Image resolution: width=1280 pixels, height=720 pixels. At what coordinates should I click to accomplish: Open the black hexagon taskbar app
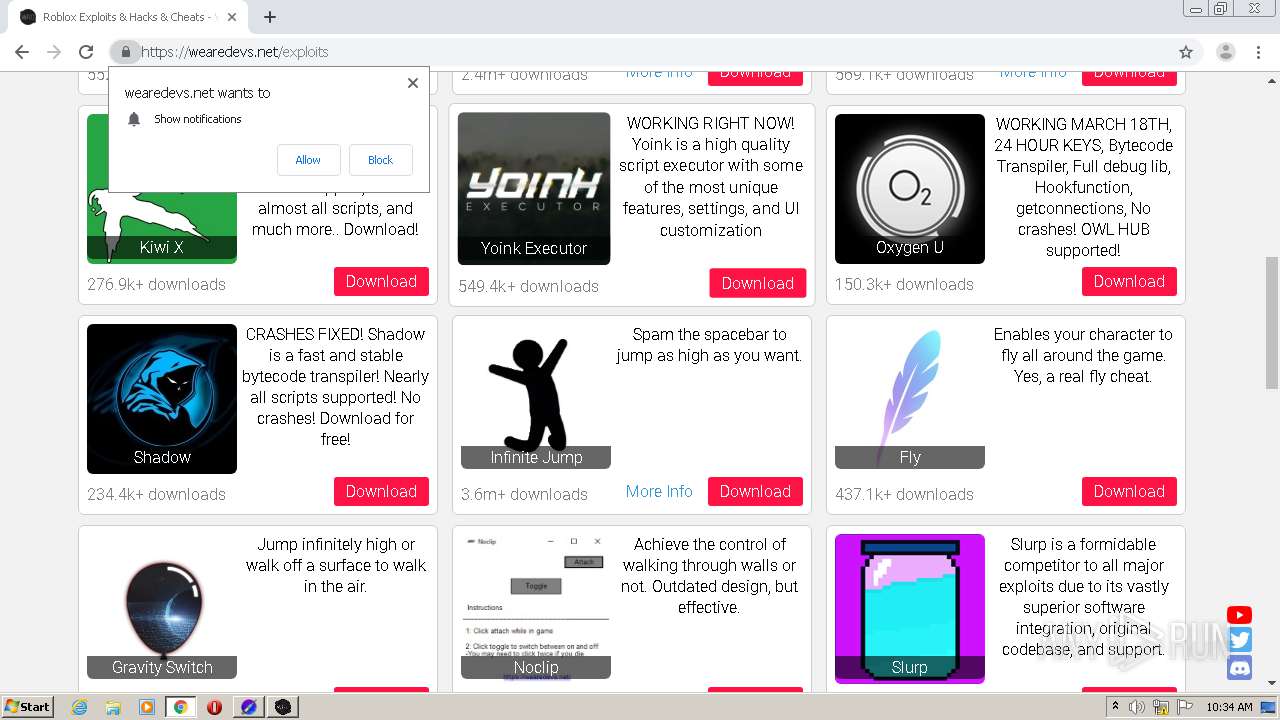click(283, 707)
